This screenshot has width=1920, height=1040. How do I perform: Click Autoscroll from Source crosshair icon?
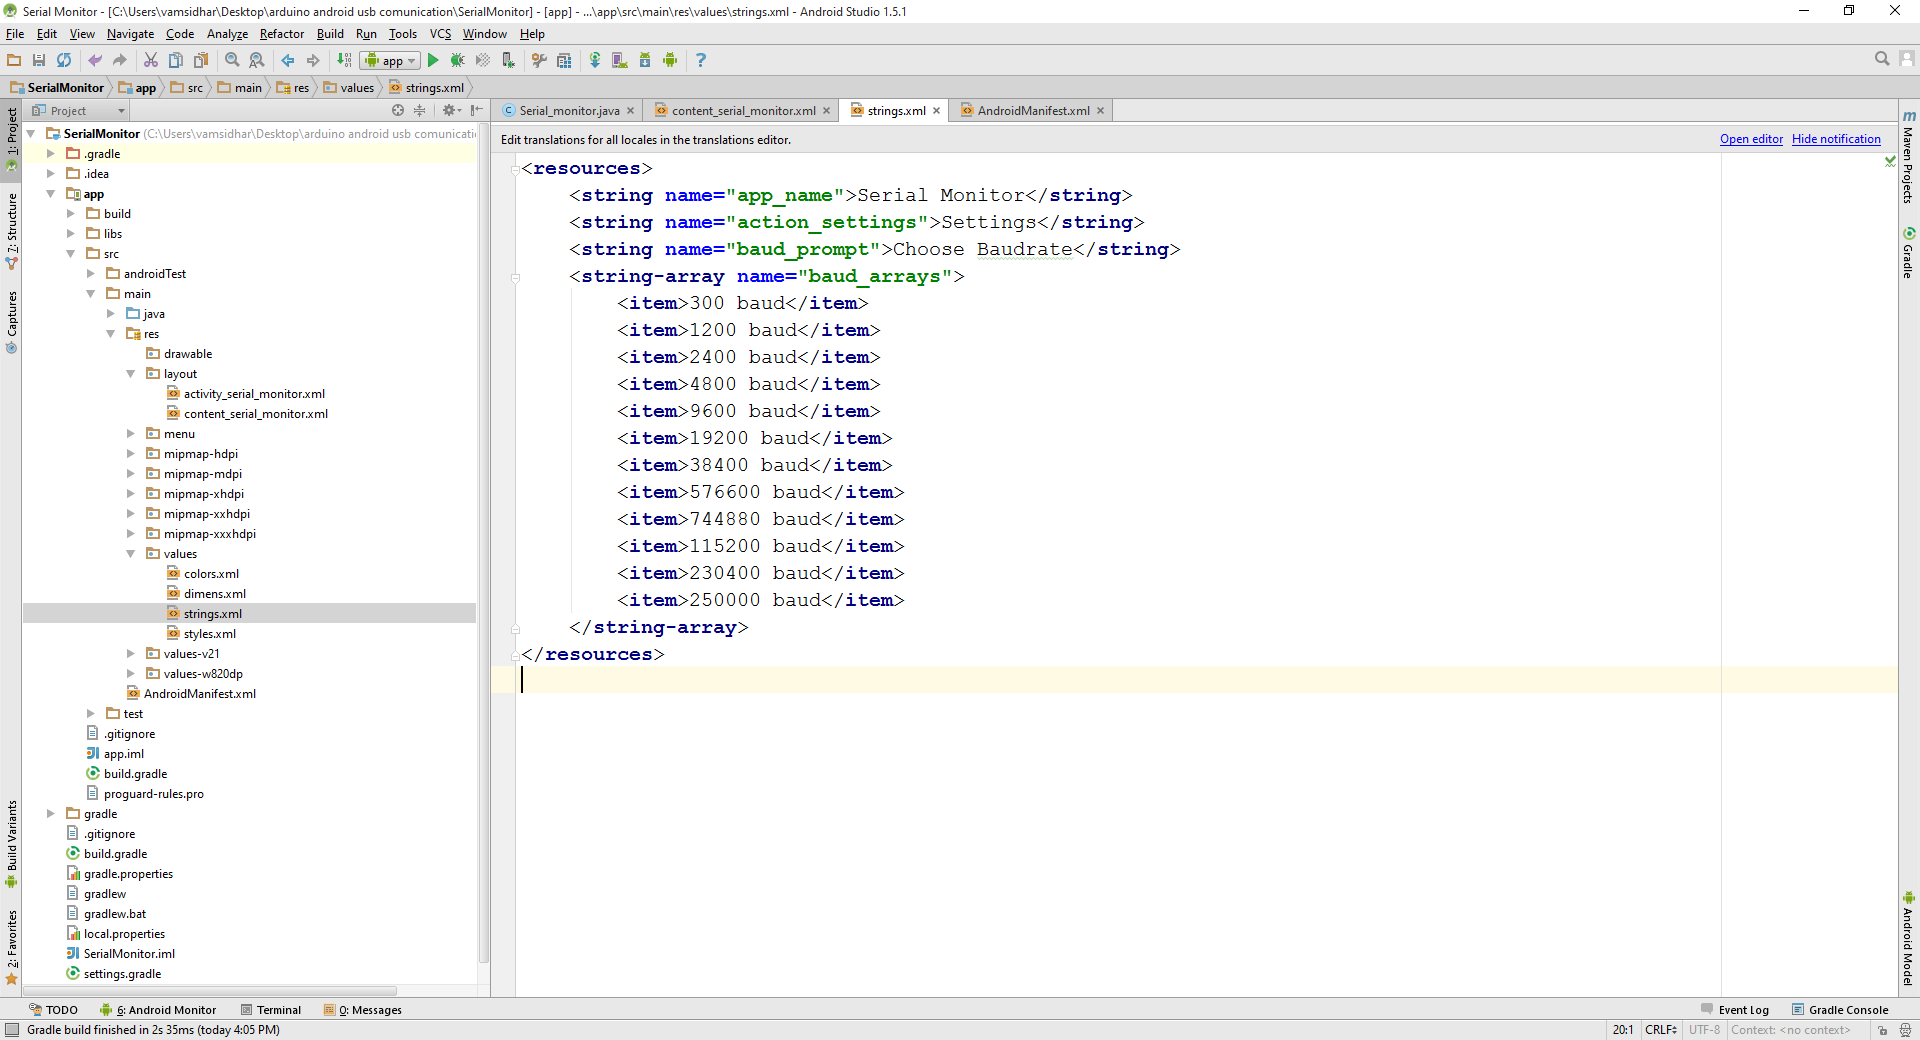[x=398, y=110]
